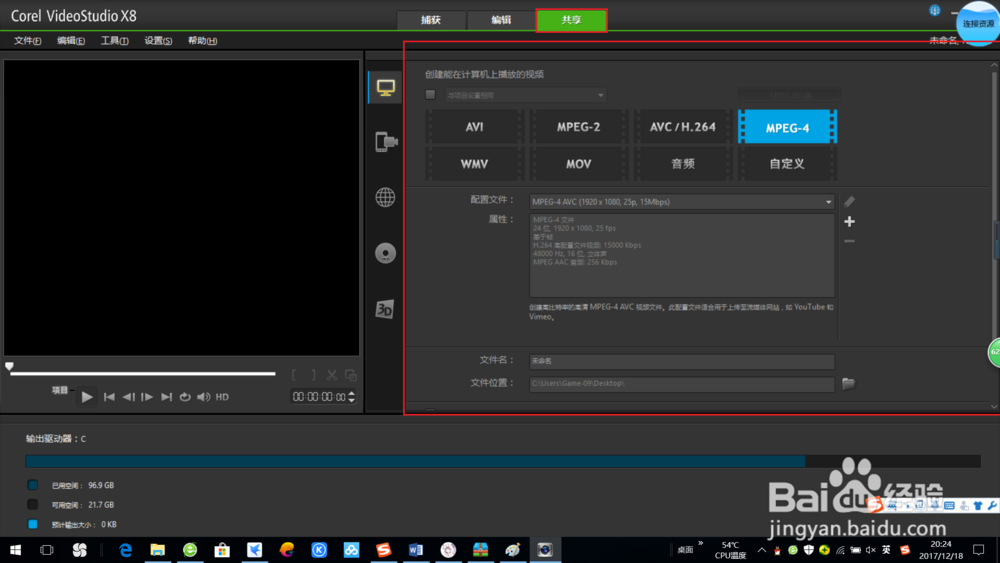This screenshot has width=1000, height=563.
Task: Set the mark-in bracket
Action: pos(294,375)
